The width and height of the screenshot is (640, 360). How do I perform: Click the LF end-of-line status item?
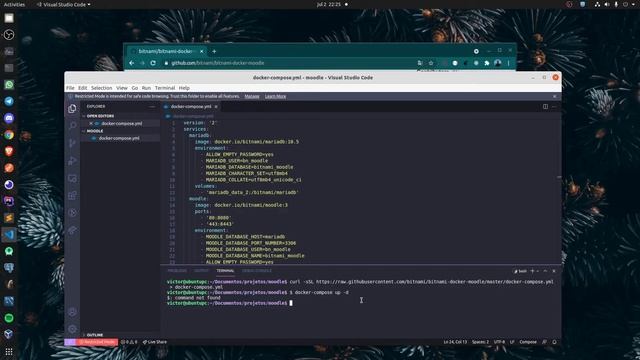coord(512,342)
